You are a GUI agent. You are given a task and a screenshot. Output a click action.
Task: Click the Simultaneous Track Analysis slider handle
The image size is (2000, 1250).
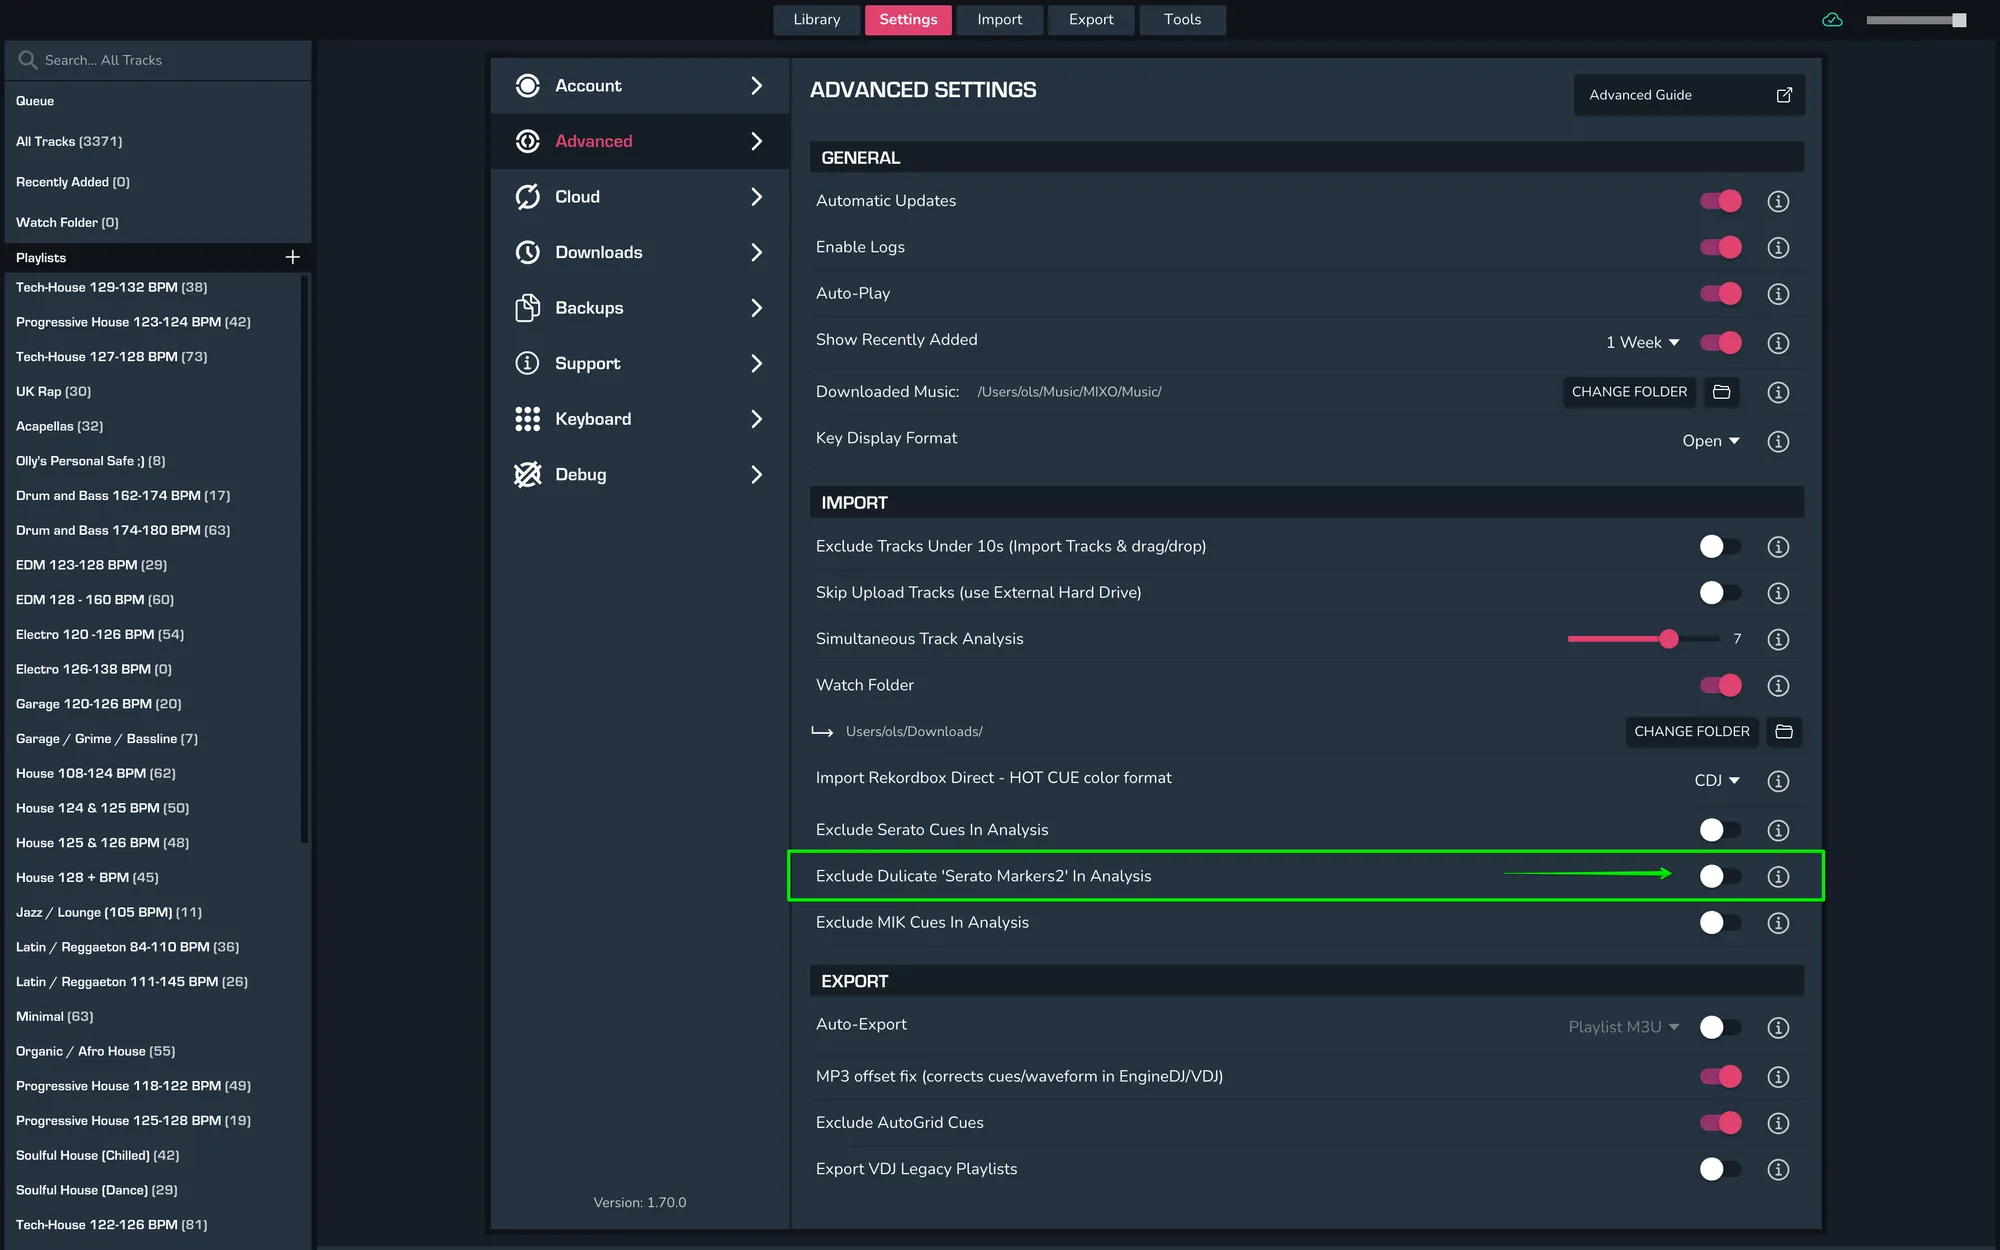coord(1668,639)
